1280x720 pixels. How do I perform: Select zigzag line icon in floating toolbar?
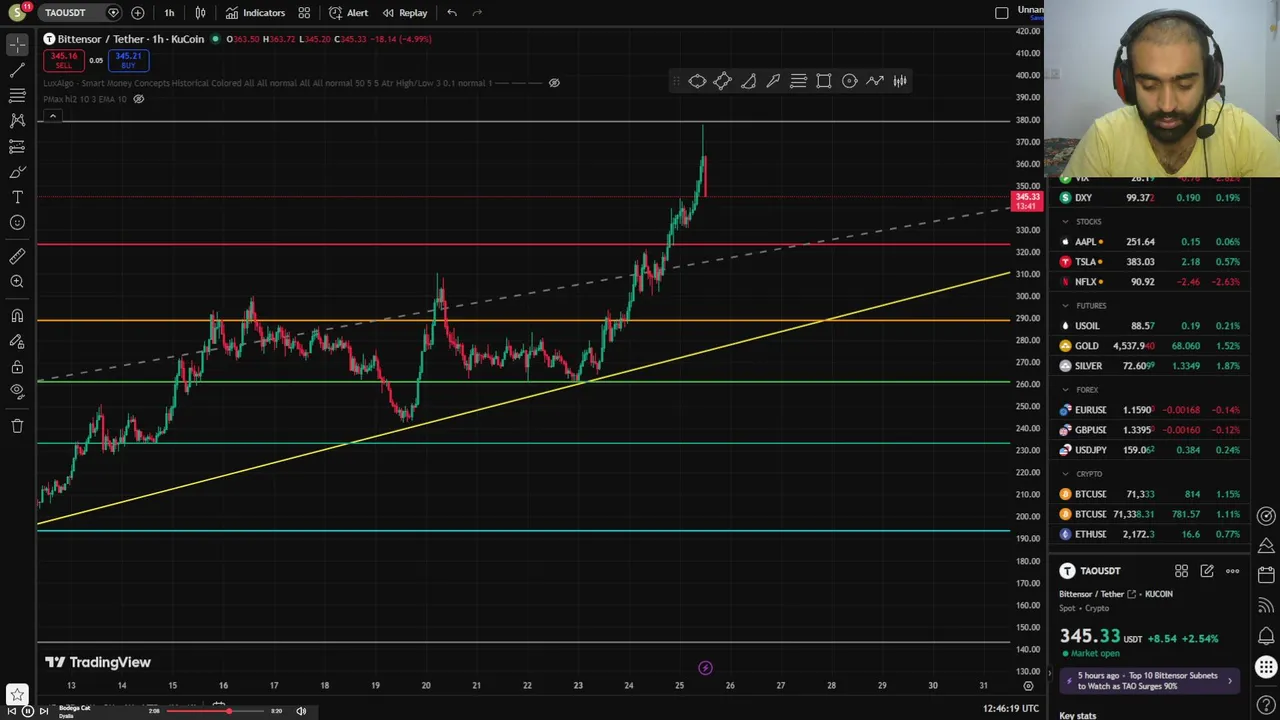(875, 81)
